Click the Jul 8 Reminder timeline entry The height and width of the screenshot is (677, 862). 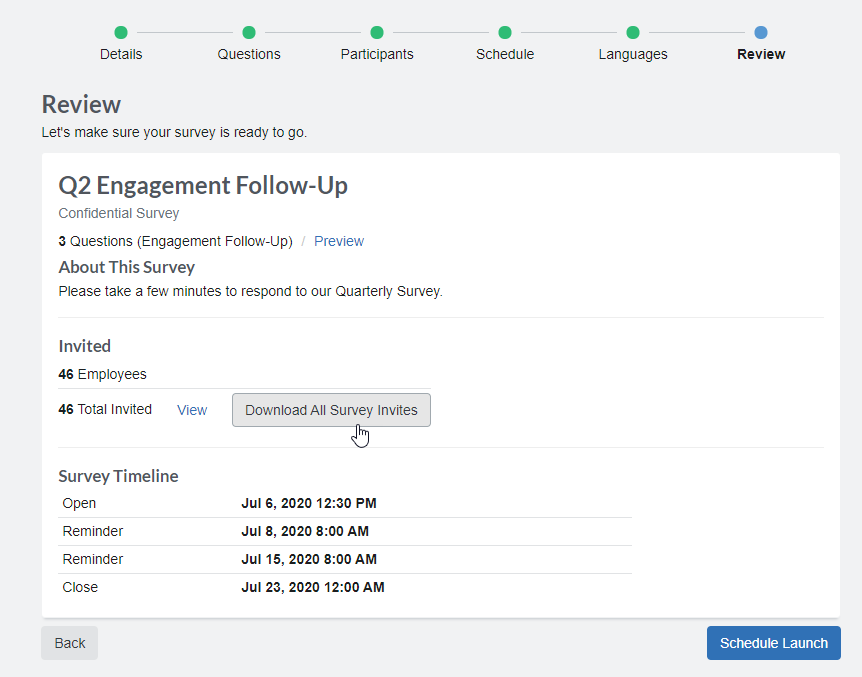[x=310, y=531]
